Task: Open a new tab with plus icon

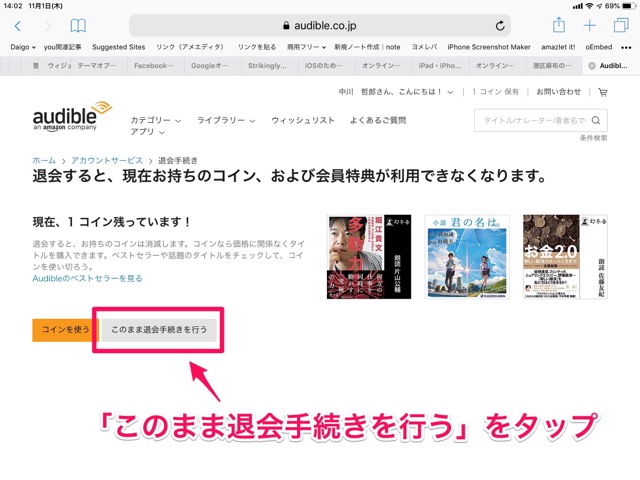Action: [590, 26]
